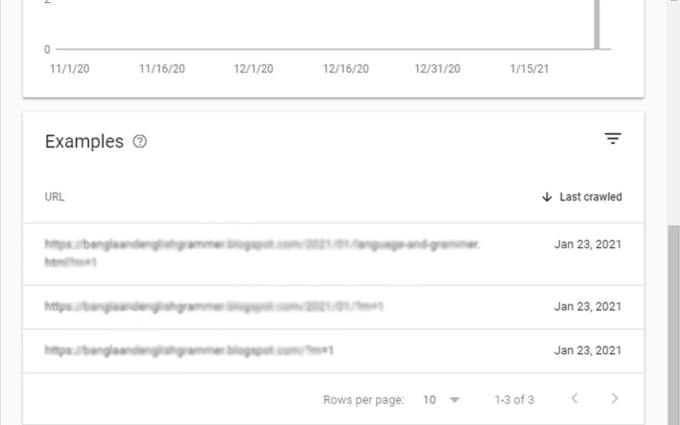Click the second row's Jan 23, 2021 date
The image size is (680, 425).
pos(588,307)
